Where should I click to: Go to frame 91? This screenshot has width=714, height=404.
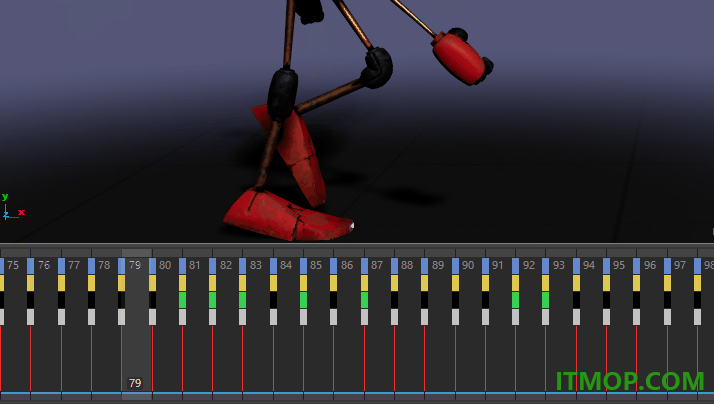point(498,265)
